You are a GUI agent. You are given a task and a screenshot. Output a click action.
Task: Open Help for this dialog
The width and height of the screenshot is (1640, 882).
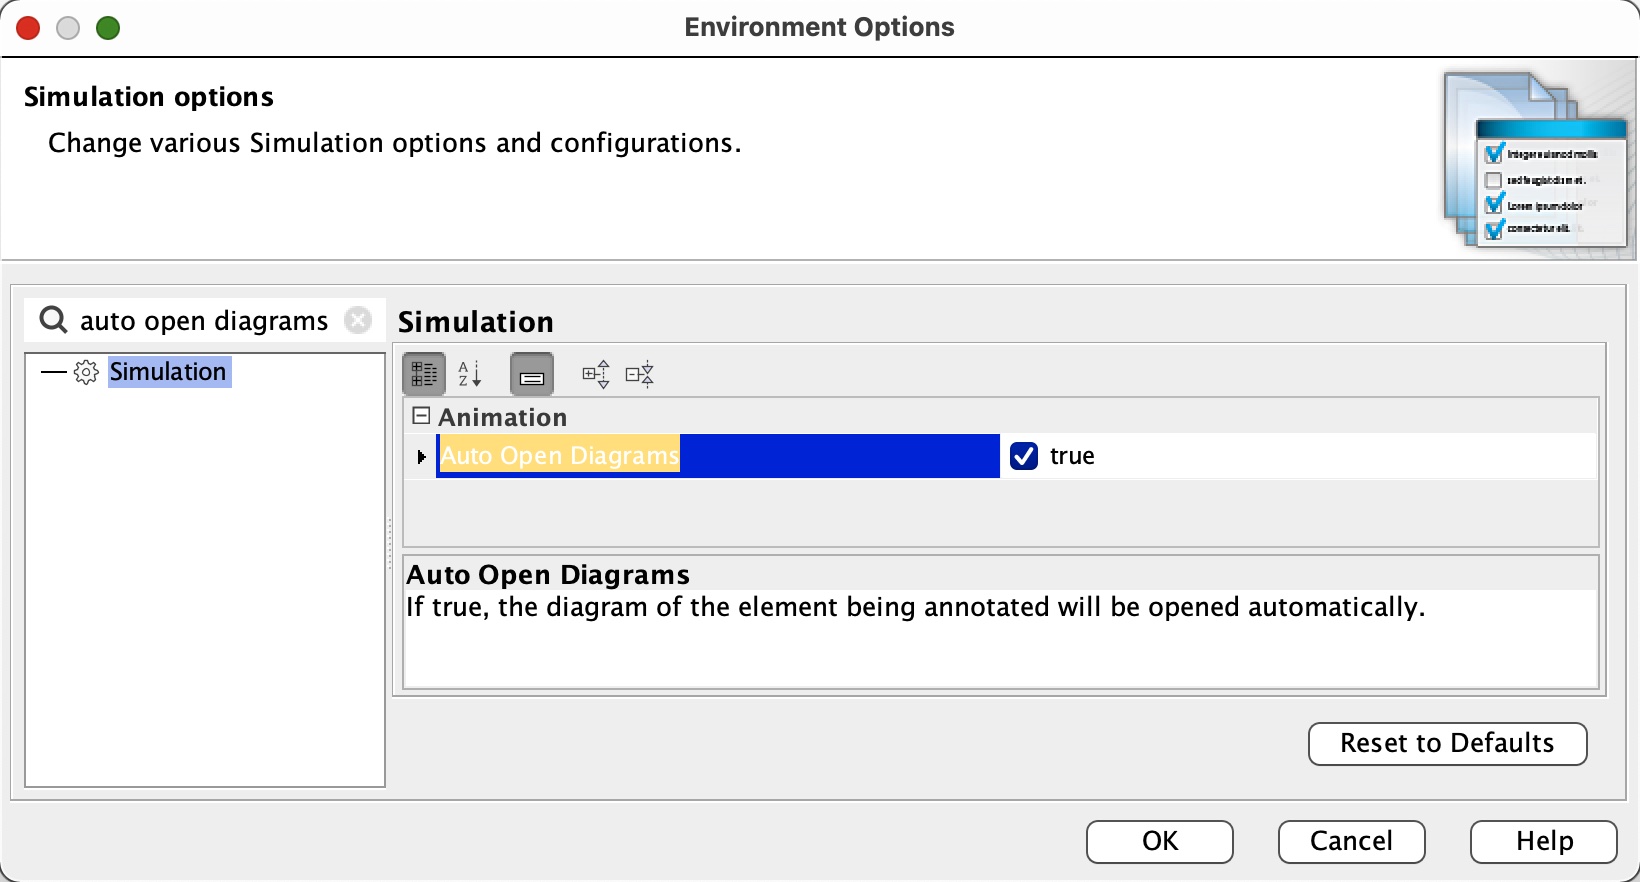(x=1543, y=841)
